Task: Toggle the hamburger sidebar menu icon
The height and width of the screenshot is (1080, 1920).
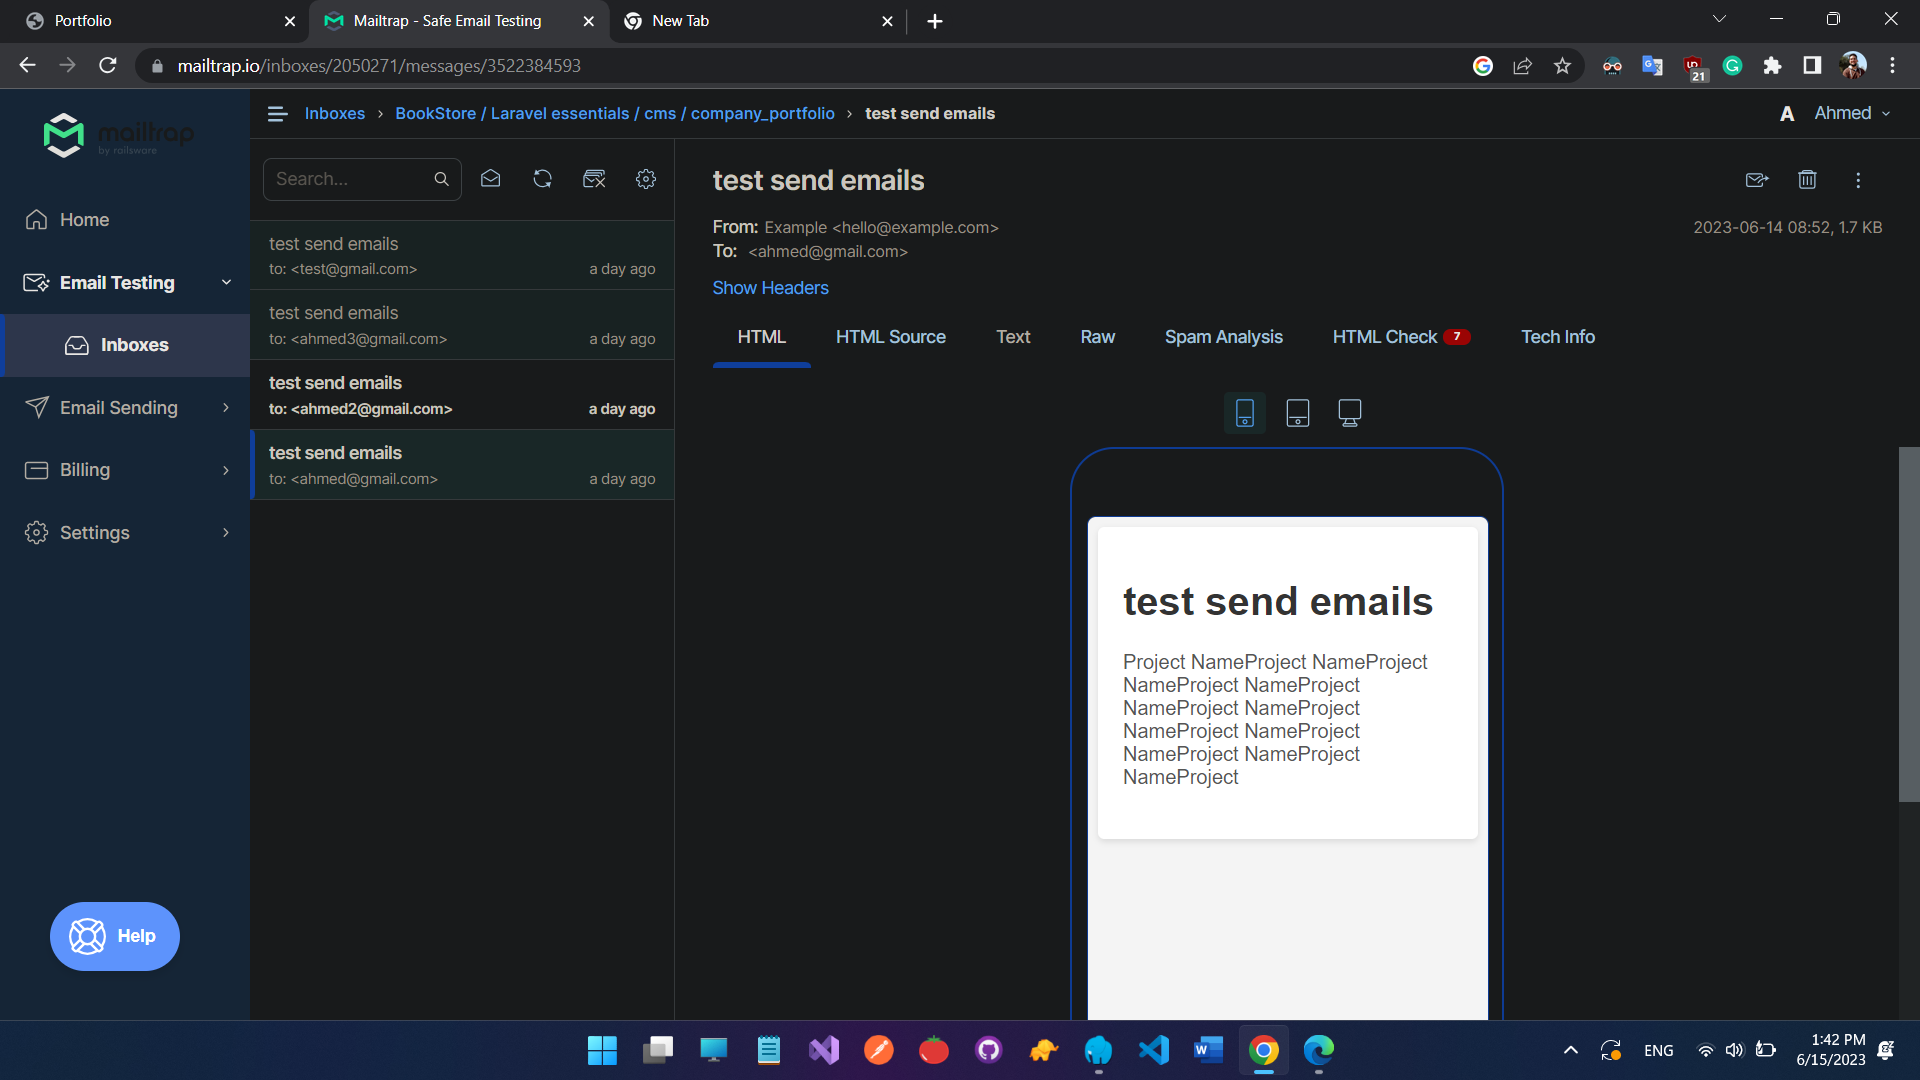Action: click(x=278, y=114)
